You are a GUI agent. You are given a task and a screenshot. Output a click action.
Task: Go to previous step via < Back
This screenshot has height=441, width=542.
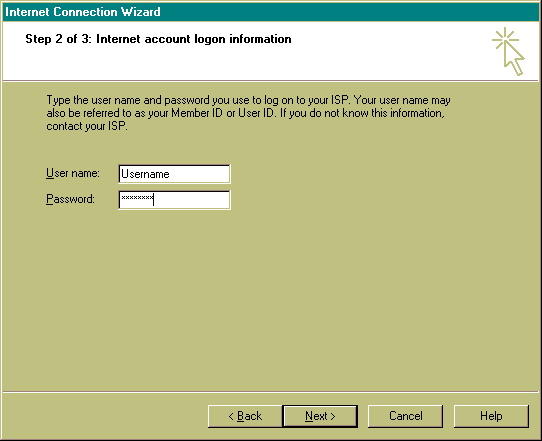click(245, 416)
